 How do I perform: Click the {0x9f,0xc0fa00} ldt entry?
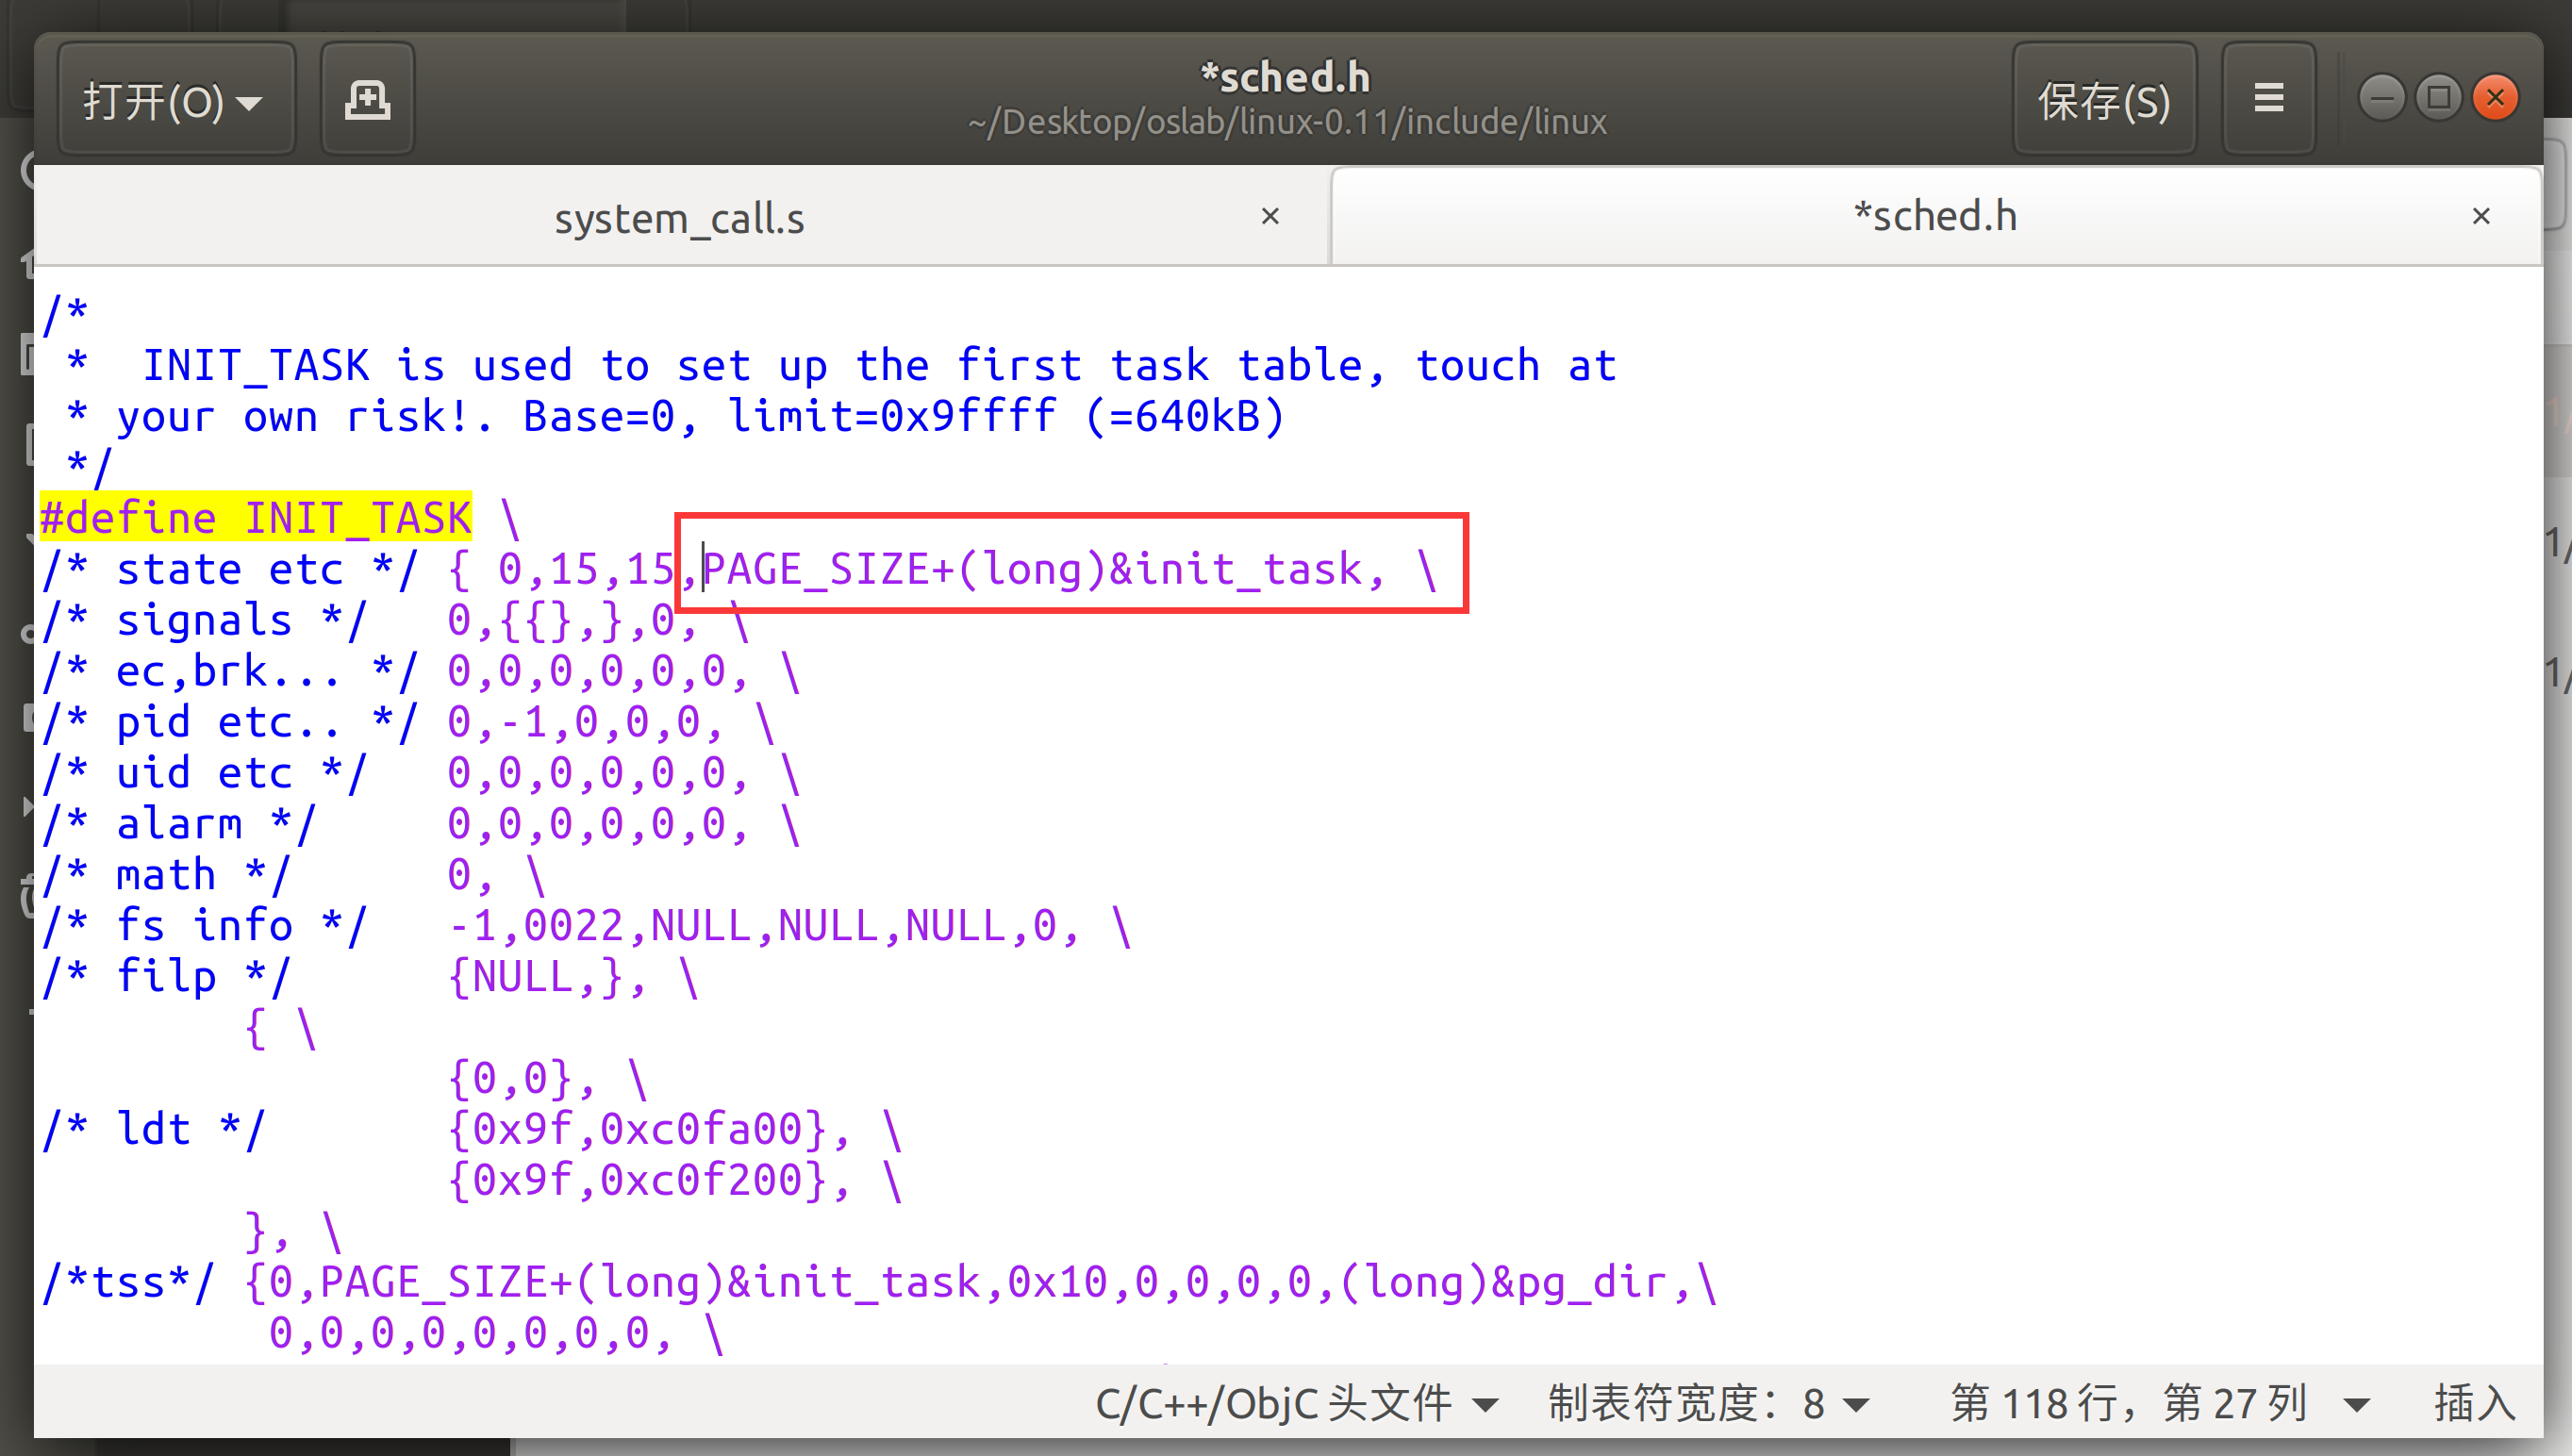[x=638, y=1130]
